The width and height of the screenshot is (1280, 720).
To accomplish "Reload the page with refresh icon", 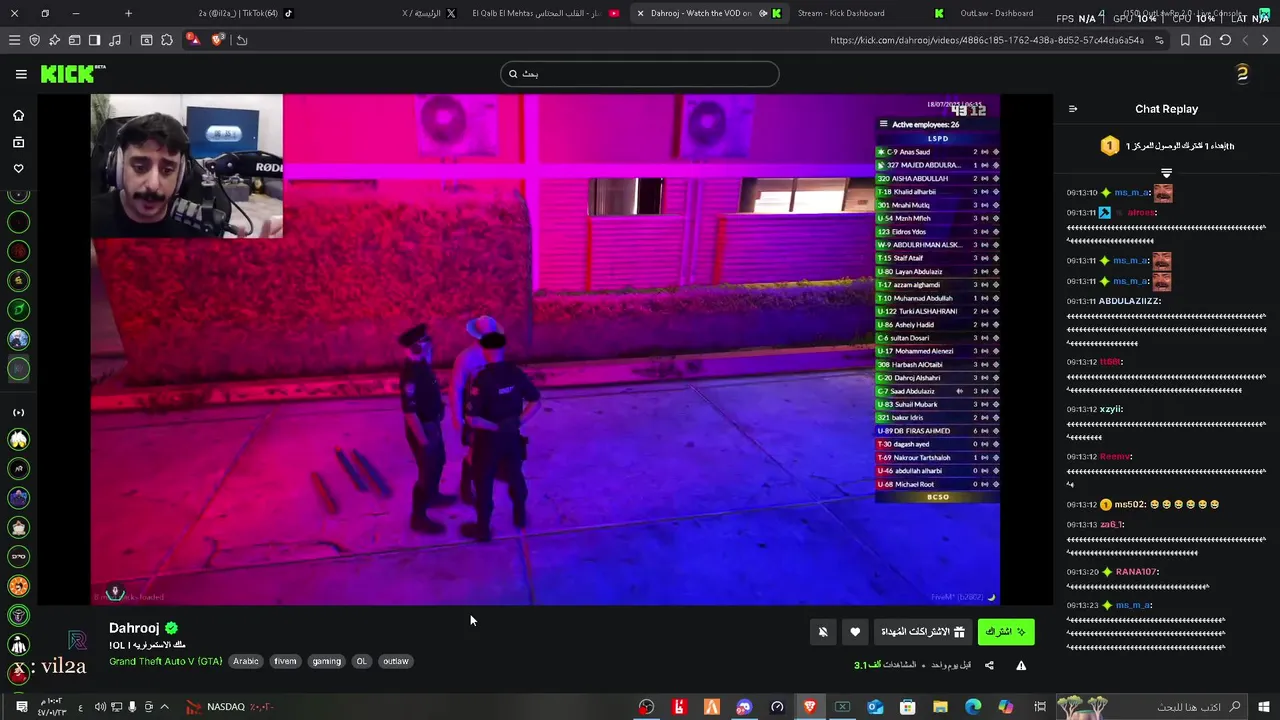I will (1225, 40).
